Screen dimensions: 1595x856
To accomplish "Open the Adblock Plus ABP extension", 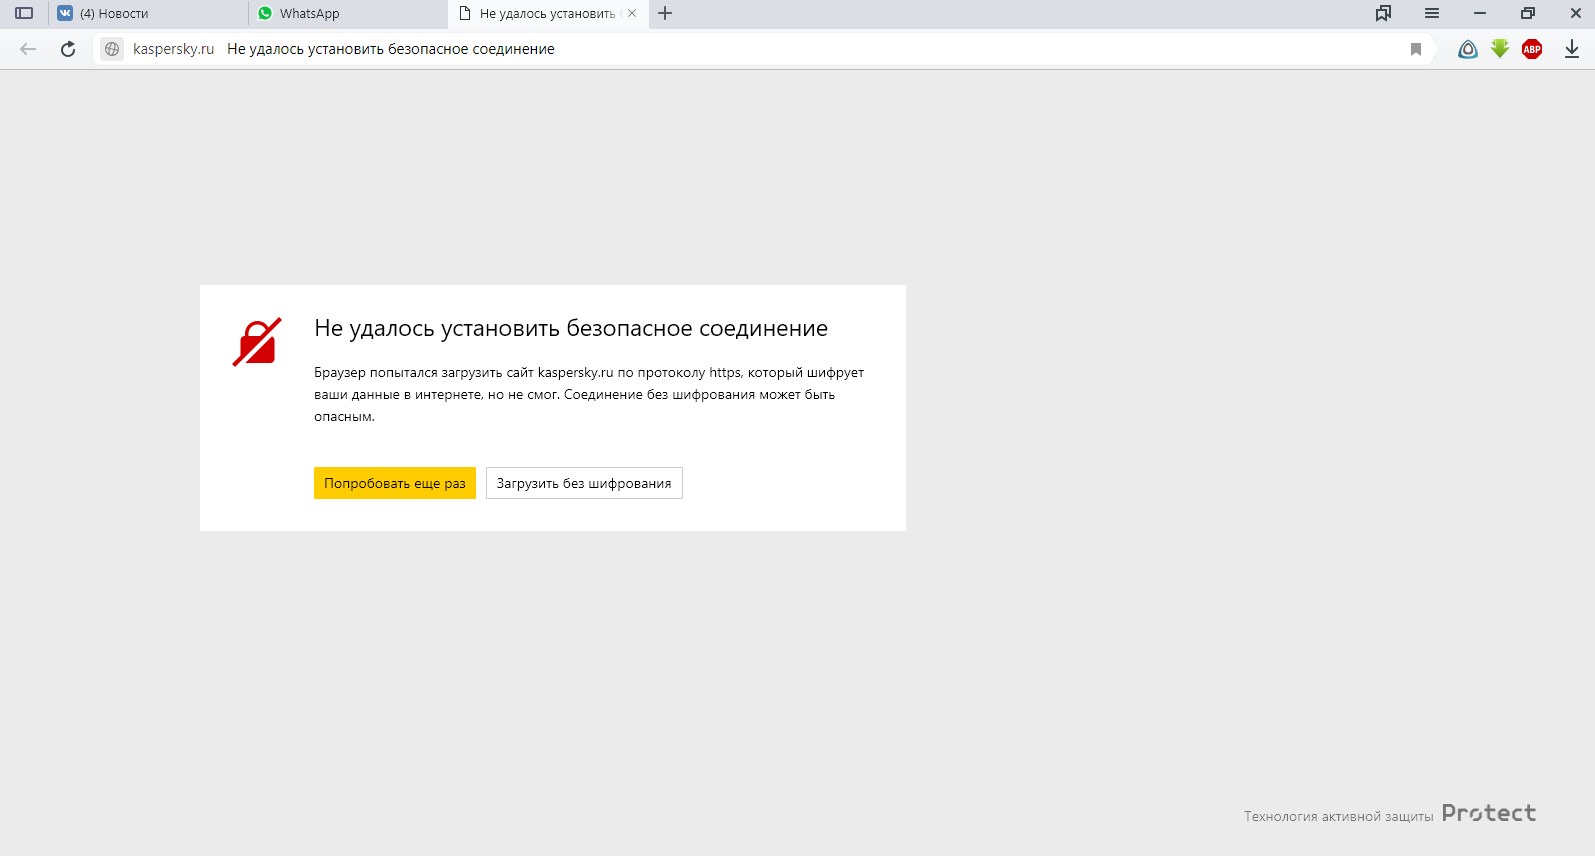I will pyautogui.click(x=1532, y=49).
